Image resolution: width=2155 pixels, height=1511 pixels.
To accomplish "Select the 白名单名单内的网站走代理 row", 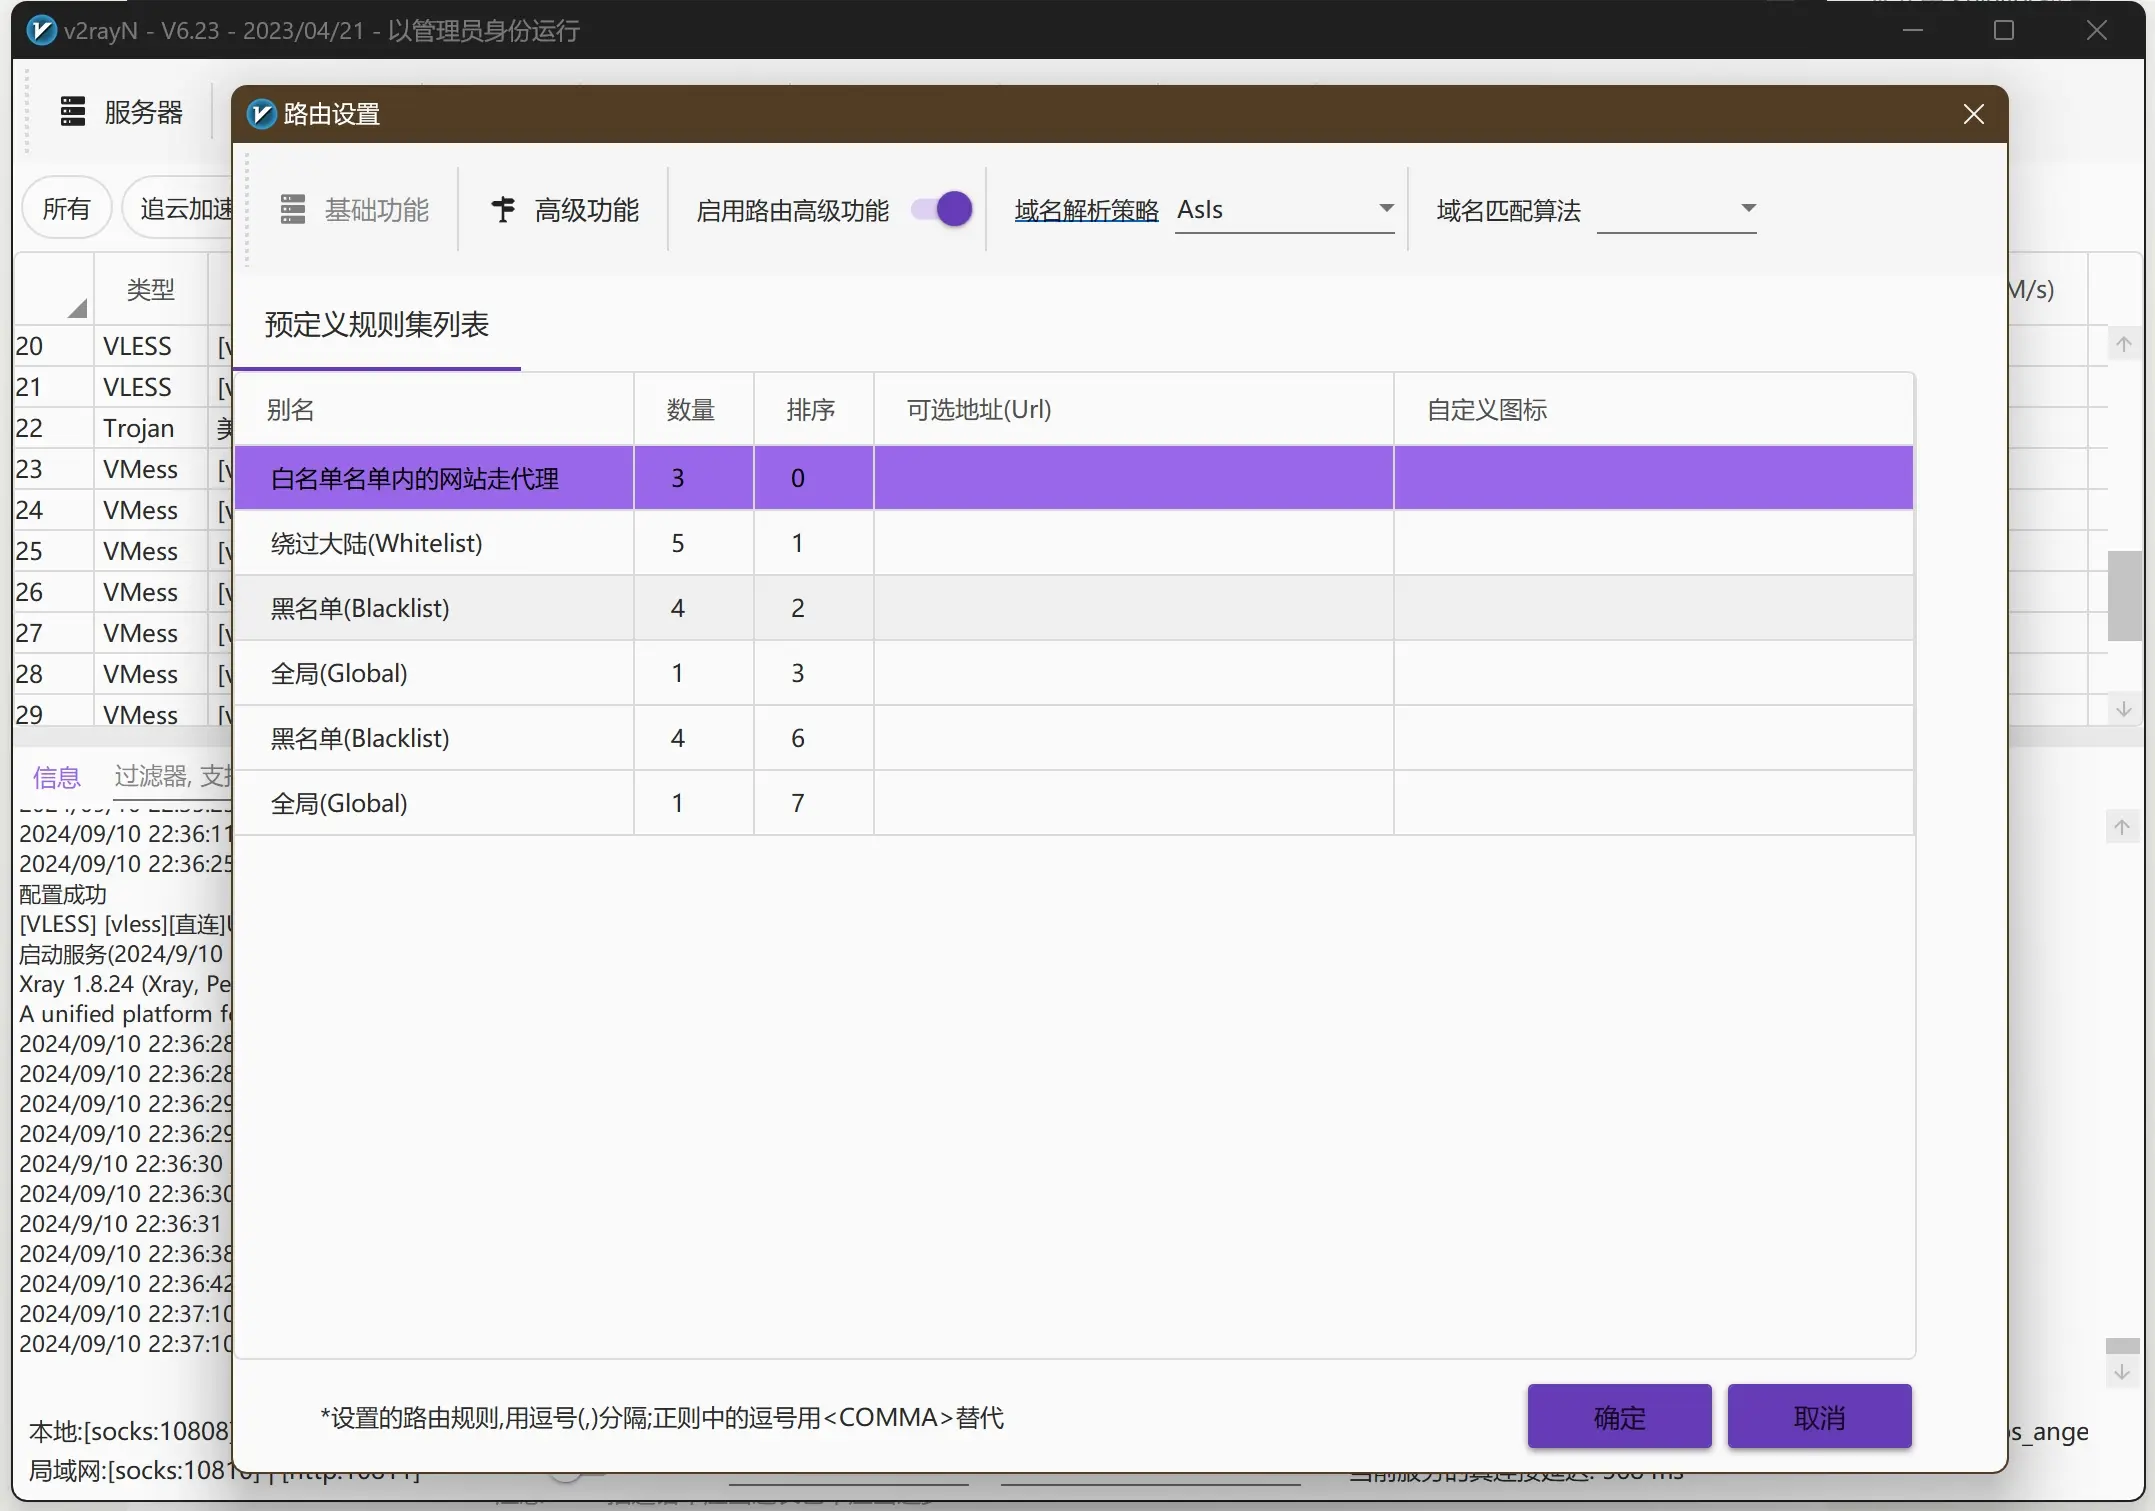I will [x=1074, y=478].
